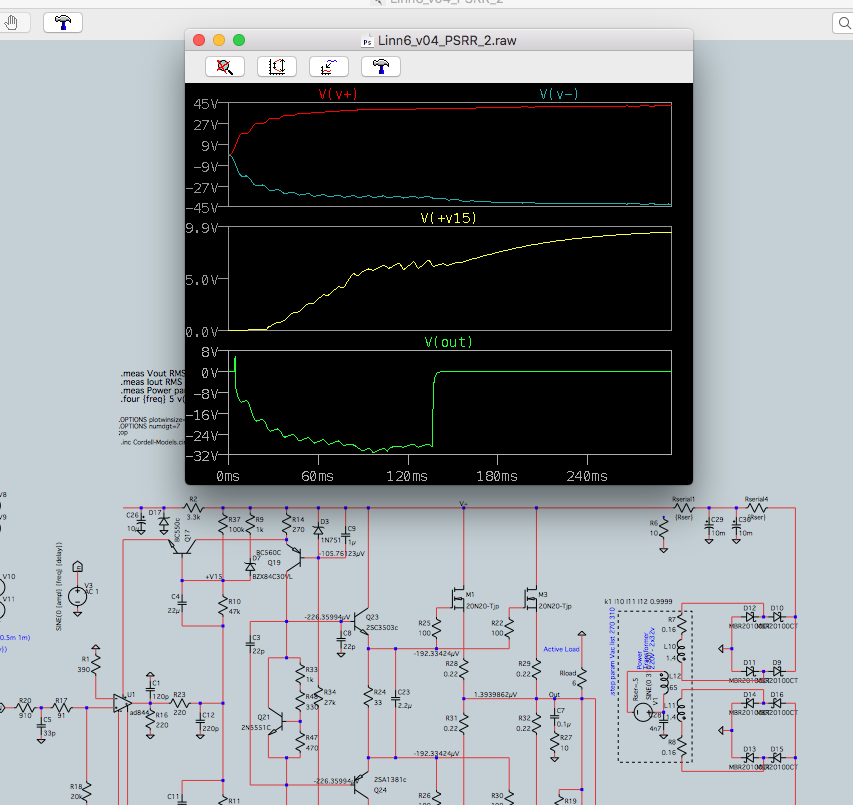Open the schematic toolbar hammer Control Panel
The image size is (853, 805).
coord(63,23)
